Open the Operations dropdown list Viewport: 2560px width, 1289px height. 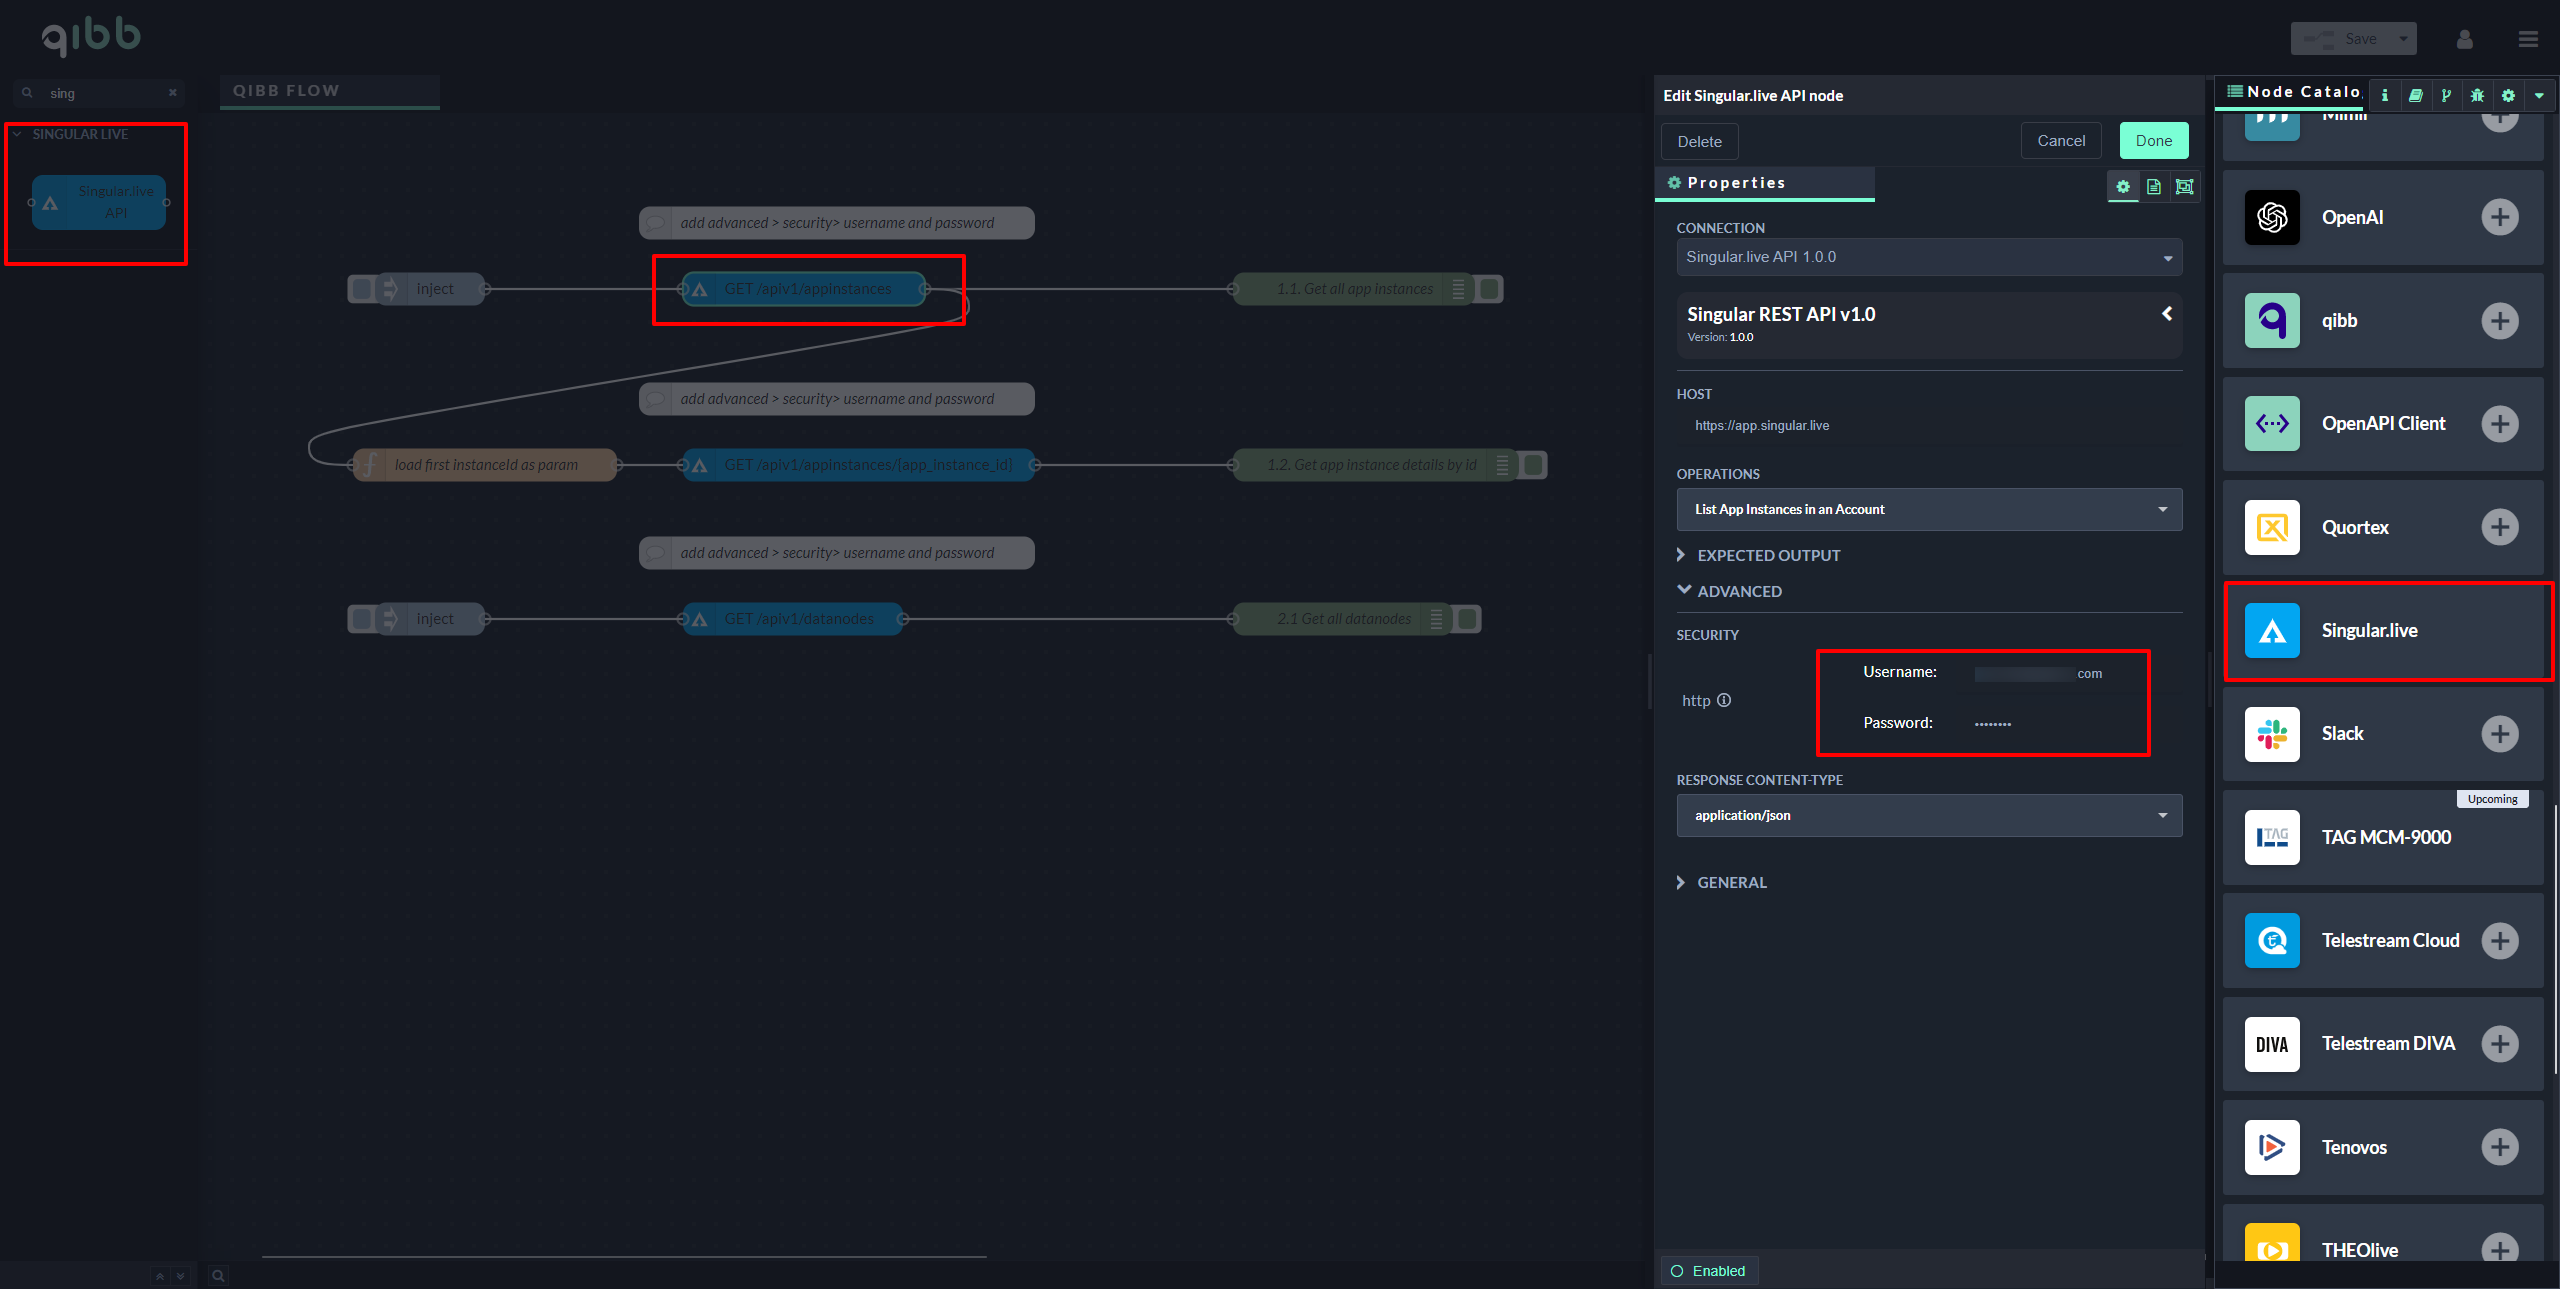point(1928,510)
